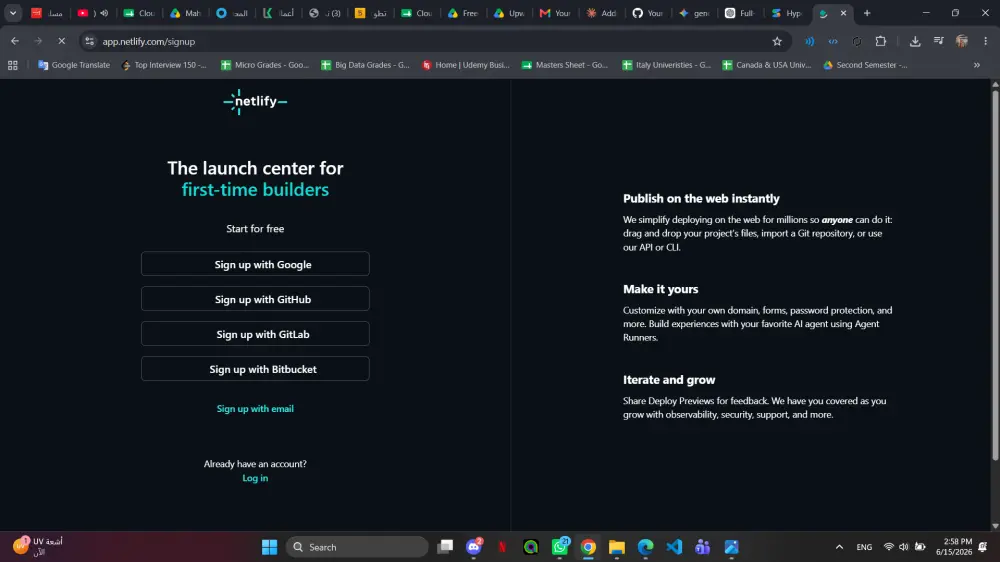The image size is (1000, 562).
Task: Open Microsoft Teams from the taskbar
Action: tap(703, 547)
